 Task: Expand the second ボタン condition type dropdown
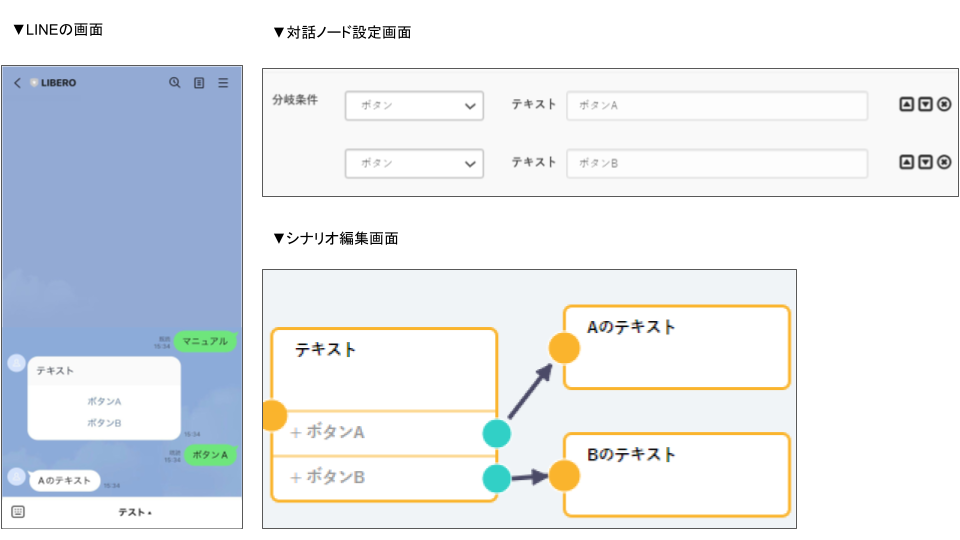click(414, 163)
